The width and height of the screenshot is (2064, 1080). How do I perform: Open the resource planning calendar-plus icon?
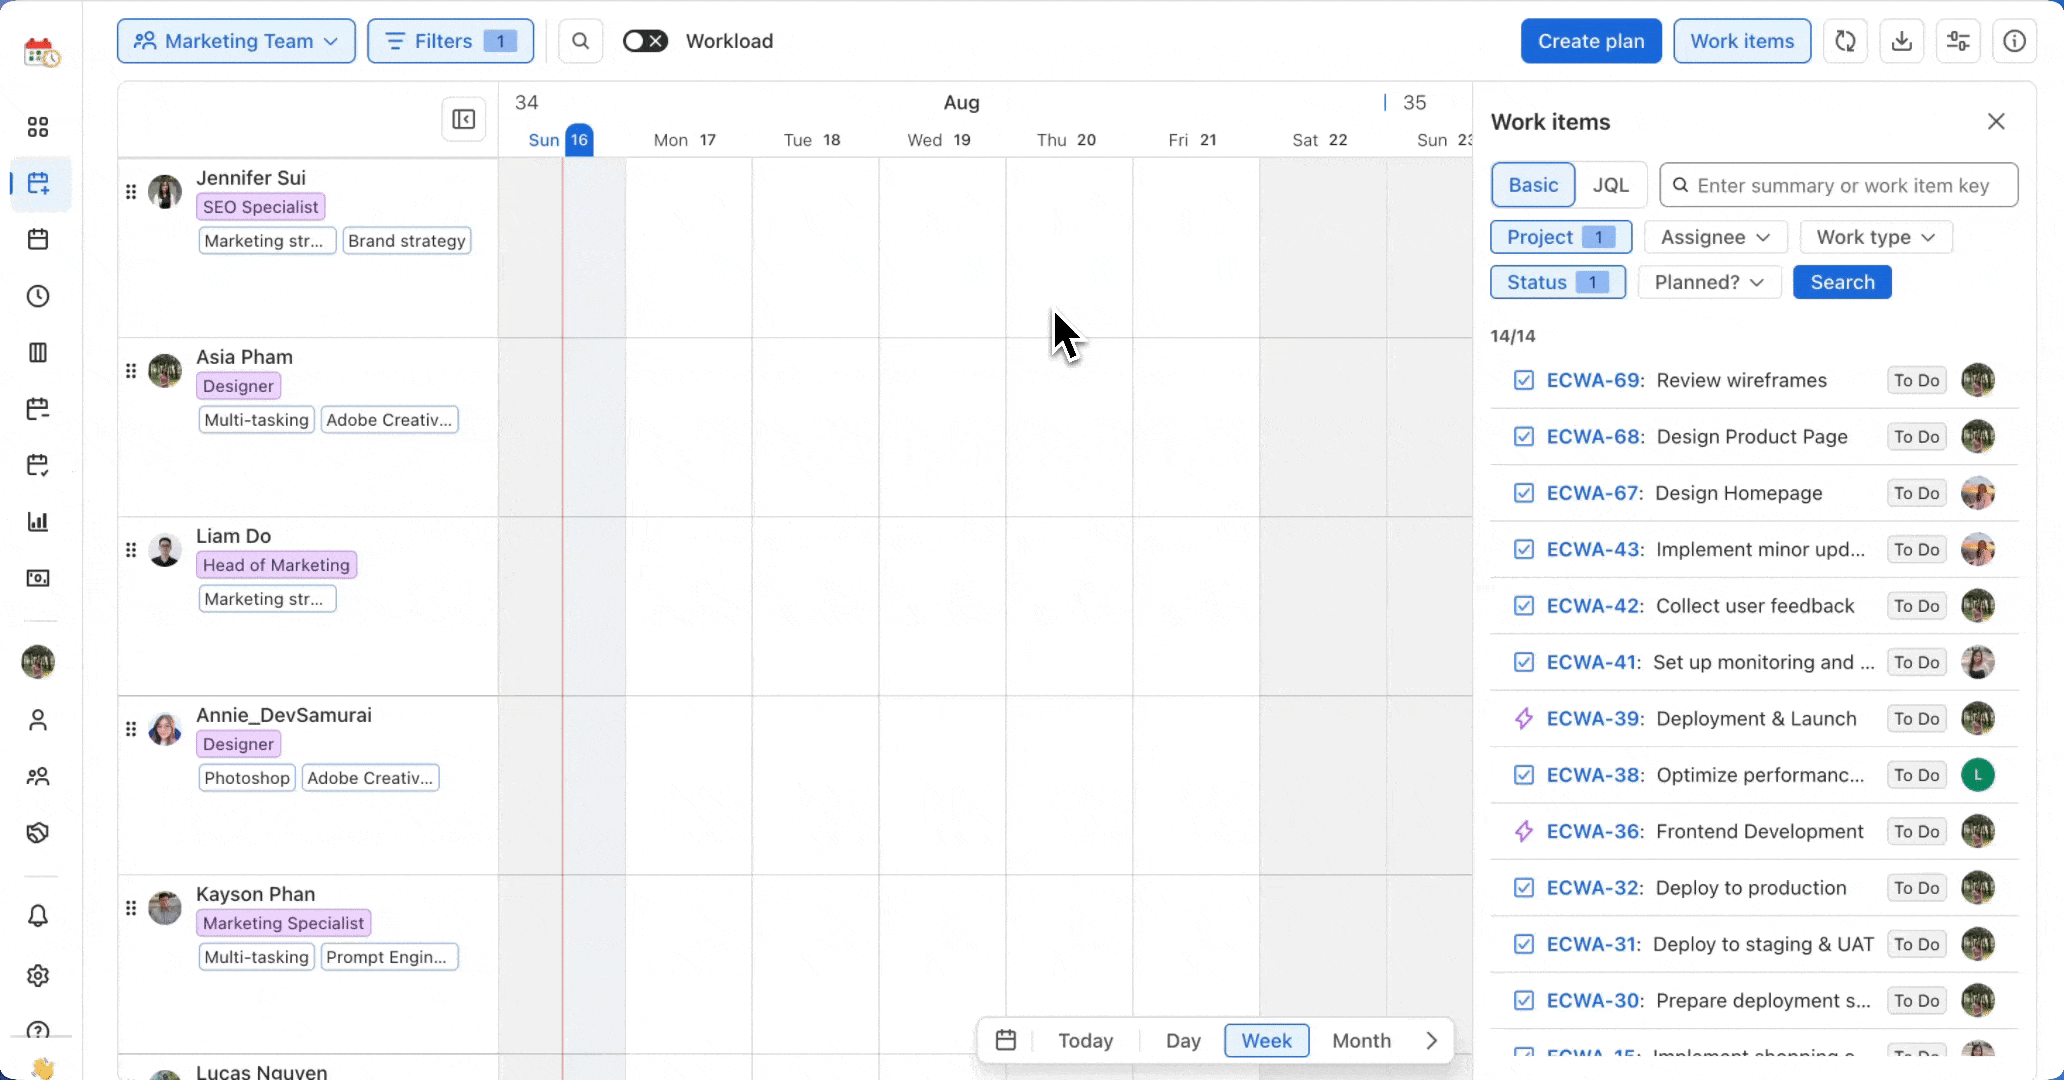point(38,184)
